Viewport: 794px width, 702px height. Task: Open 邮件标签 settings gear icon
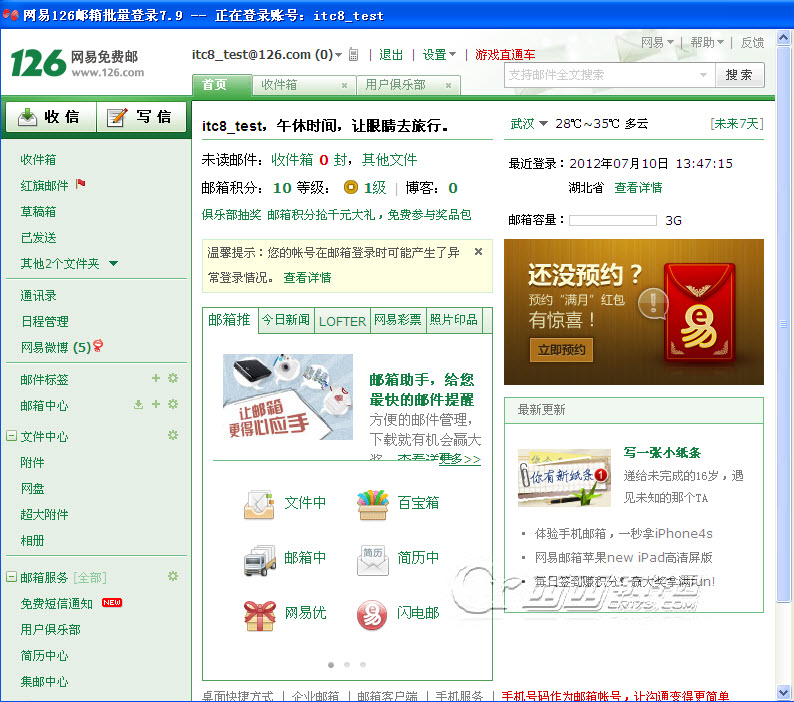[173, 378]
